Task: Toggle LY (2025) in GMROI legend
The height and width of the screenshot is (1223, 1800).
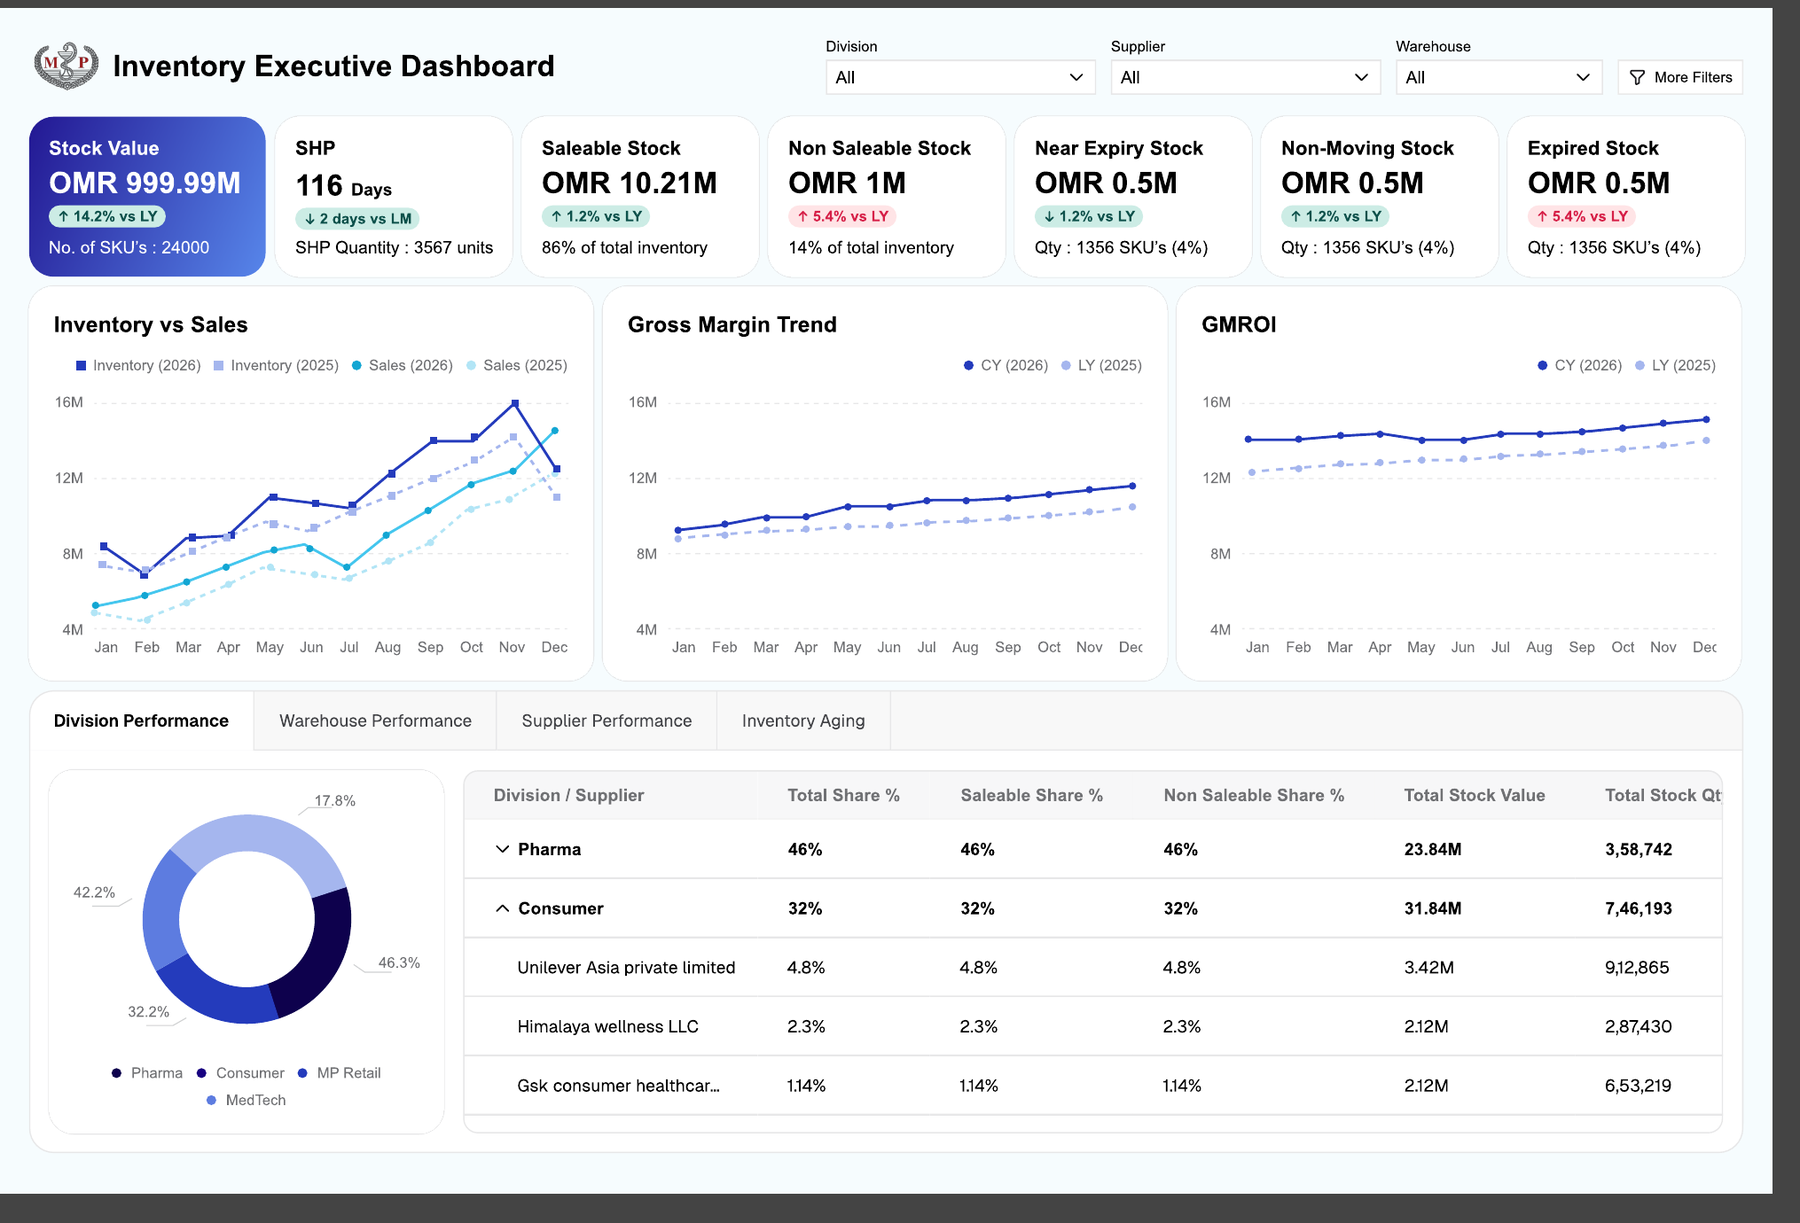Action: coord(1675,366)
